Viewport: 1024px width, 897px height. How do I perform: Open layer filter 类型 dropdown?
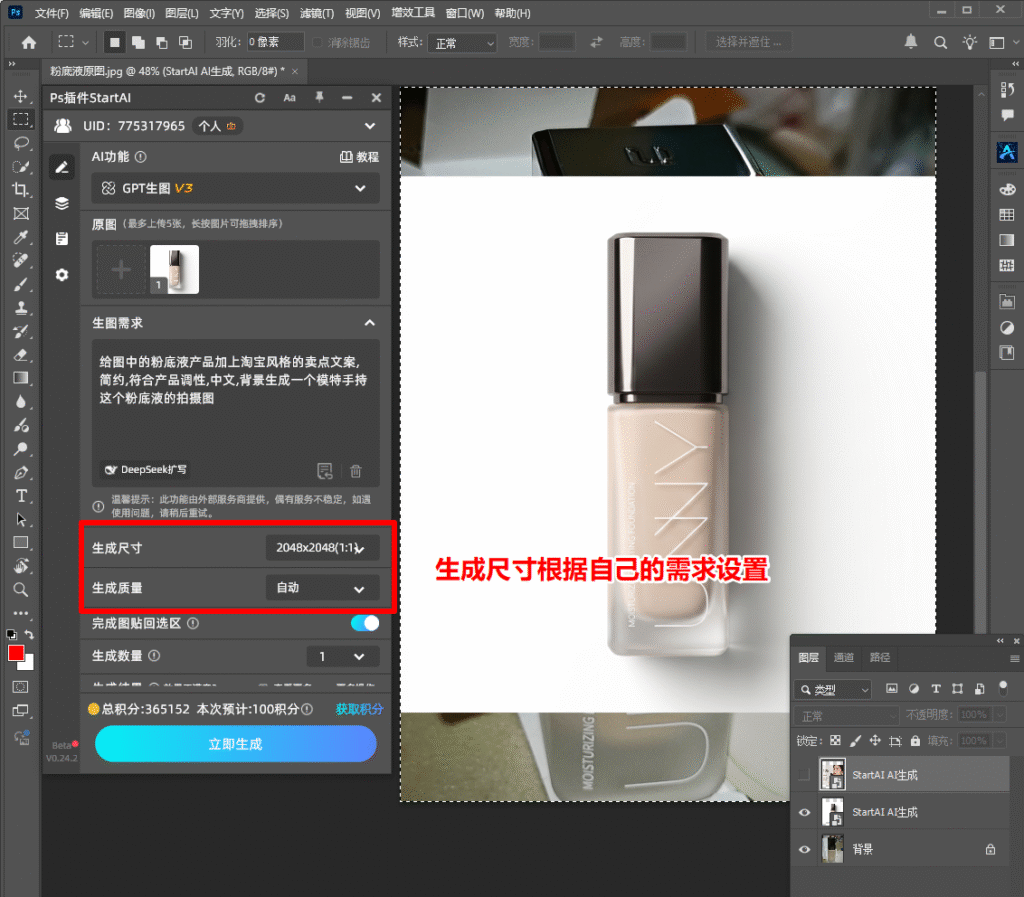833,689
